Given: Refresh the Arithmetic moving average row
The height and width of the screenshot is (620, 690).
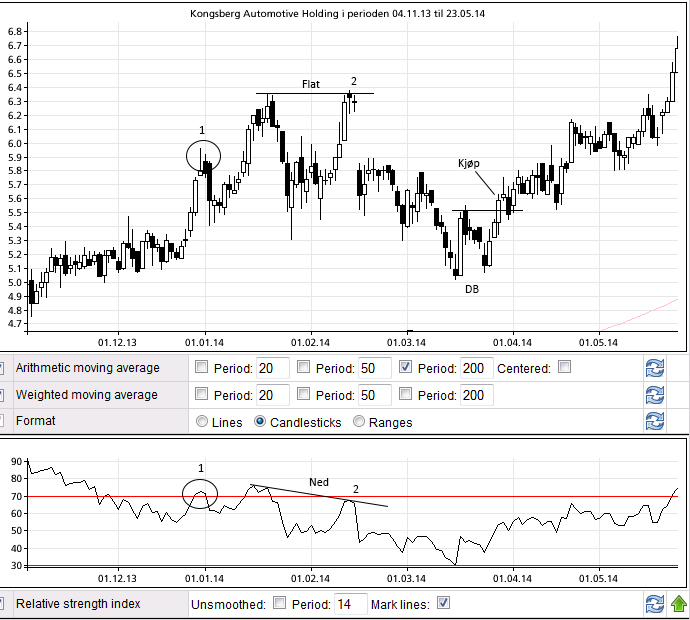Looking at the screenshot, I should point(655,368).
